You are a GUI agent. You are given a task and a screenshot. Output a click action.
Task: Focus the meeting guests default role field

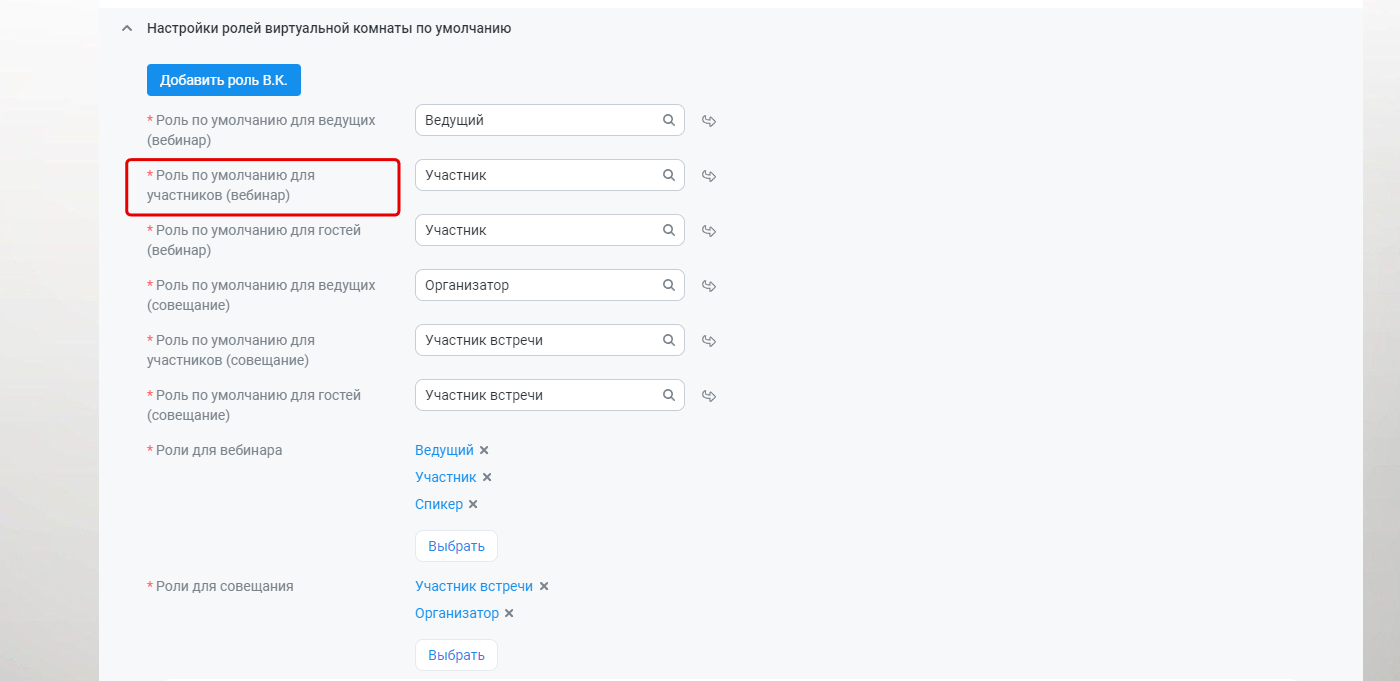[550, 395]
